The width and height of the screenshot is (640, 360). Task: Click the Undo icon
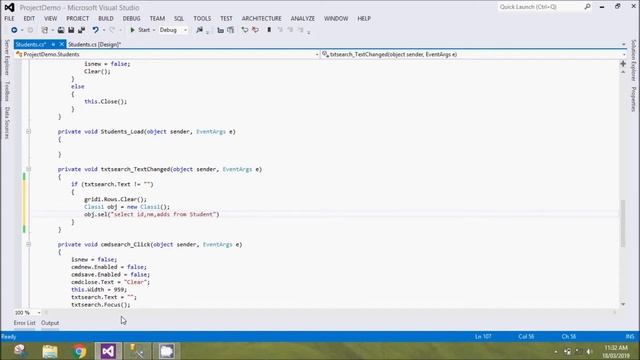pyautogui.click(x=95, y=30)
